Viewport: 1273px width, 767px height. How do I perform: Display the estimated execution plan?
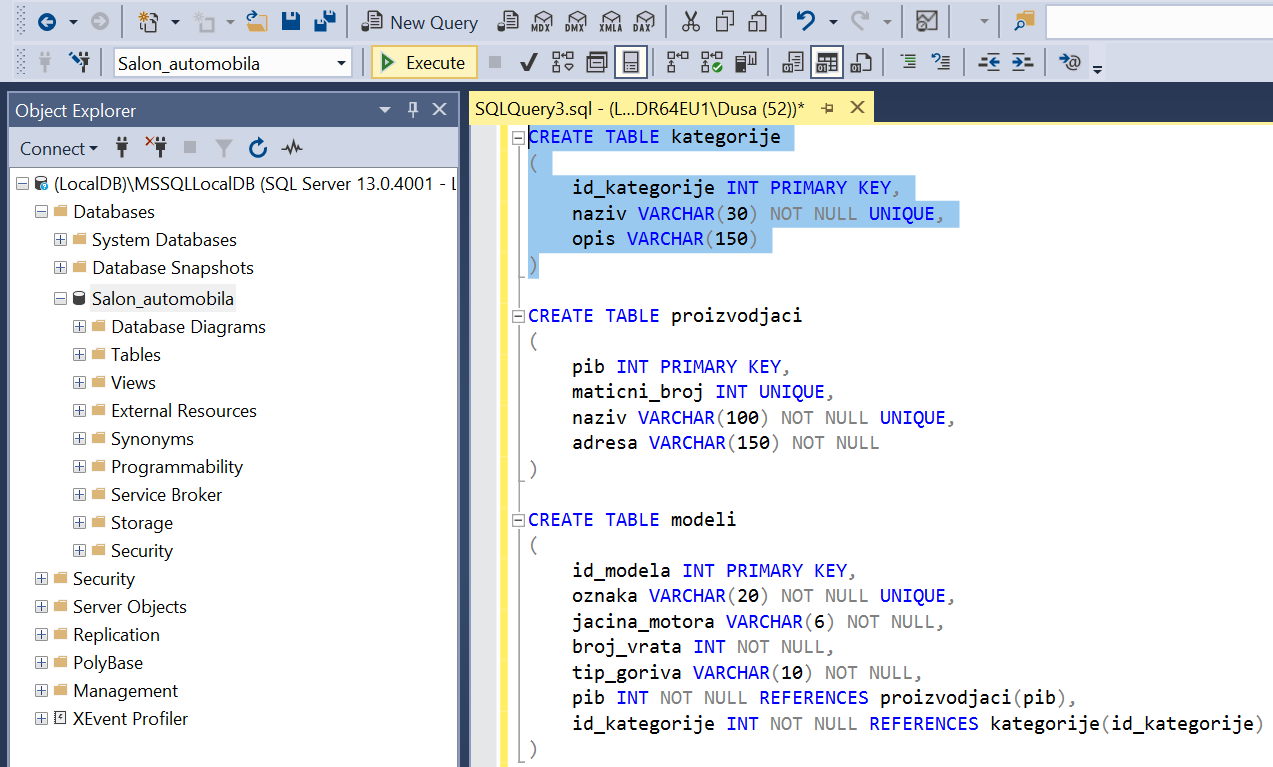[563, 63]
